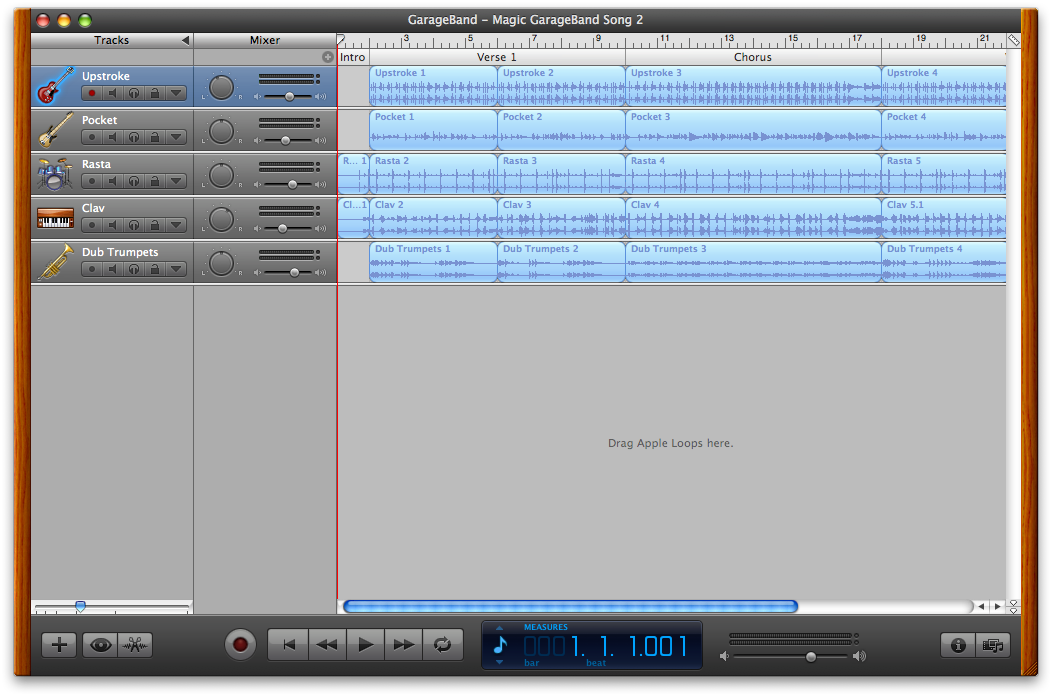
Task: Click the Dub Trumpets track name
Action: [120, 252]
